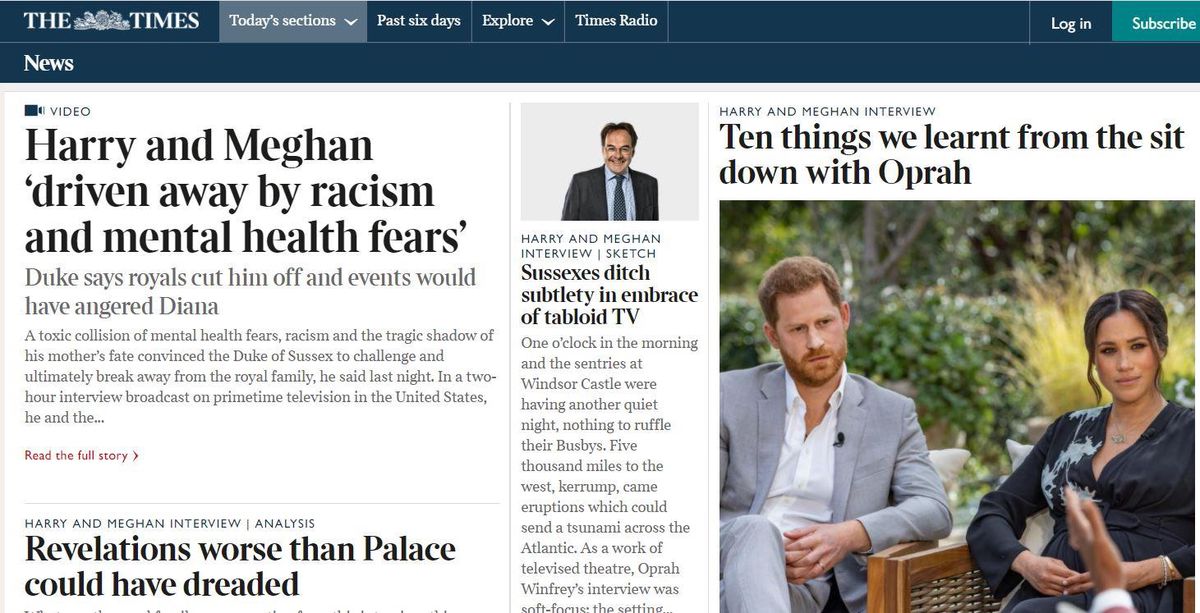Click Harry and Meghan Interview Analysis label
This screenshot has height=613, width=1200.
170,523
